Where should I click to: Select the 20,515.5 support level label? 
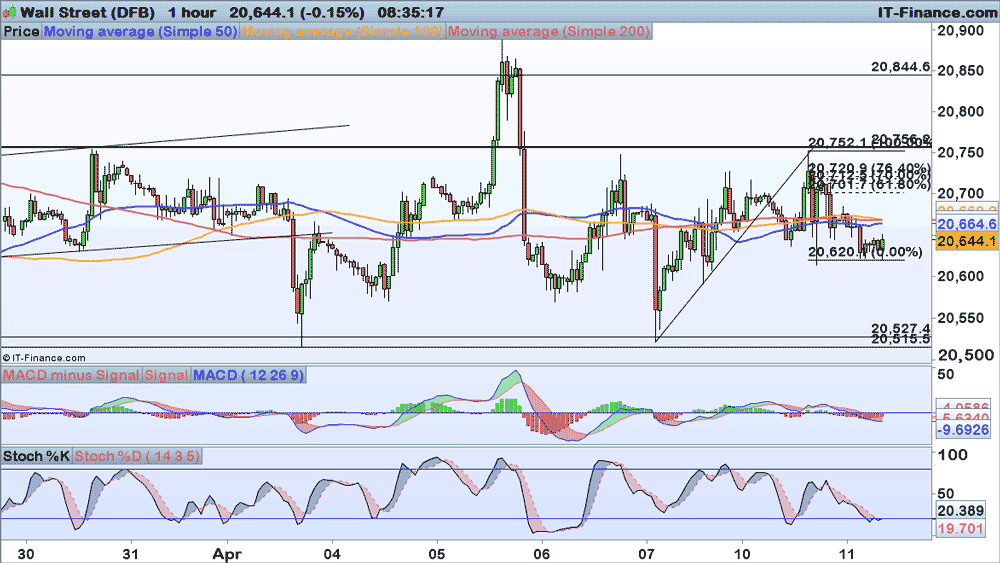[x=901, y=339]
